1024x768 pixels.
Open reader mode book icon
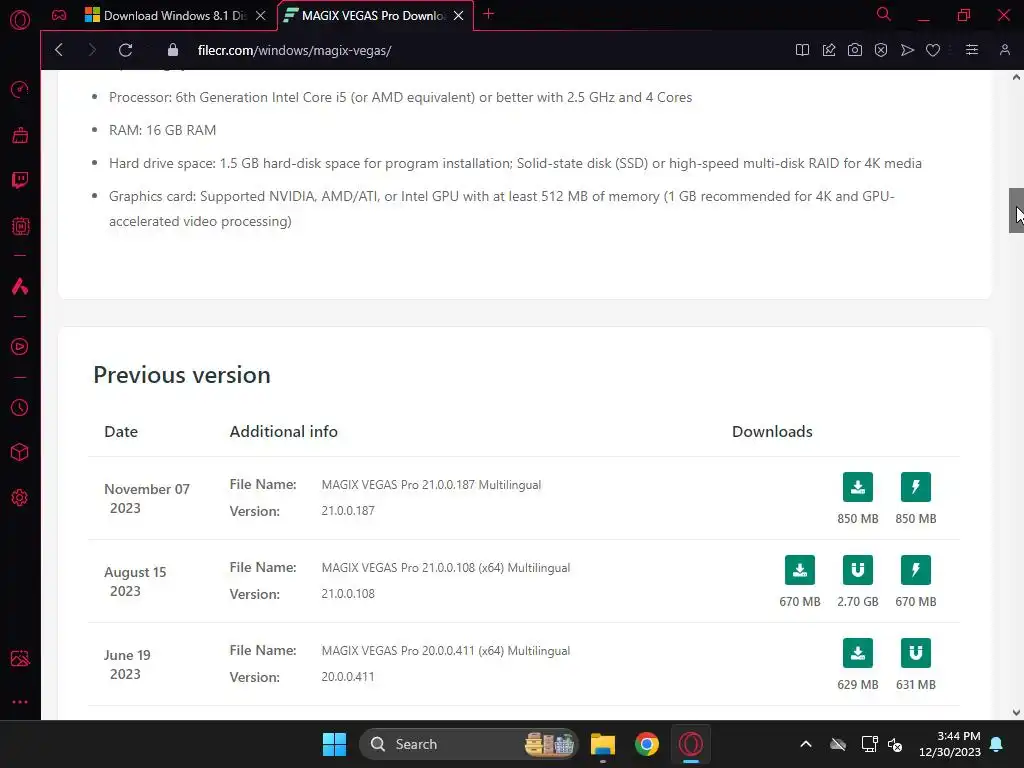[802, 50]
